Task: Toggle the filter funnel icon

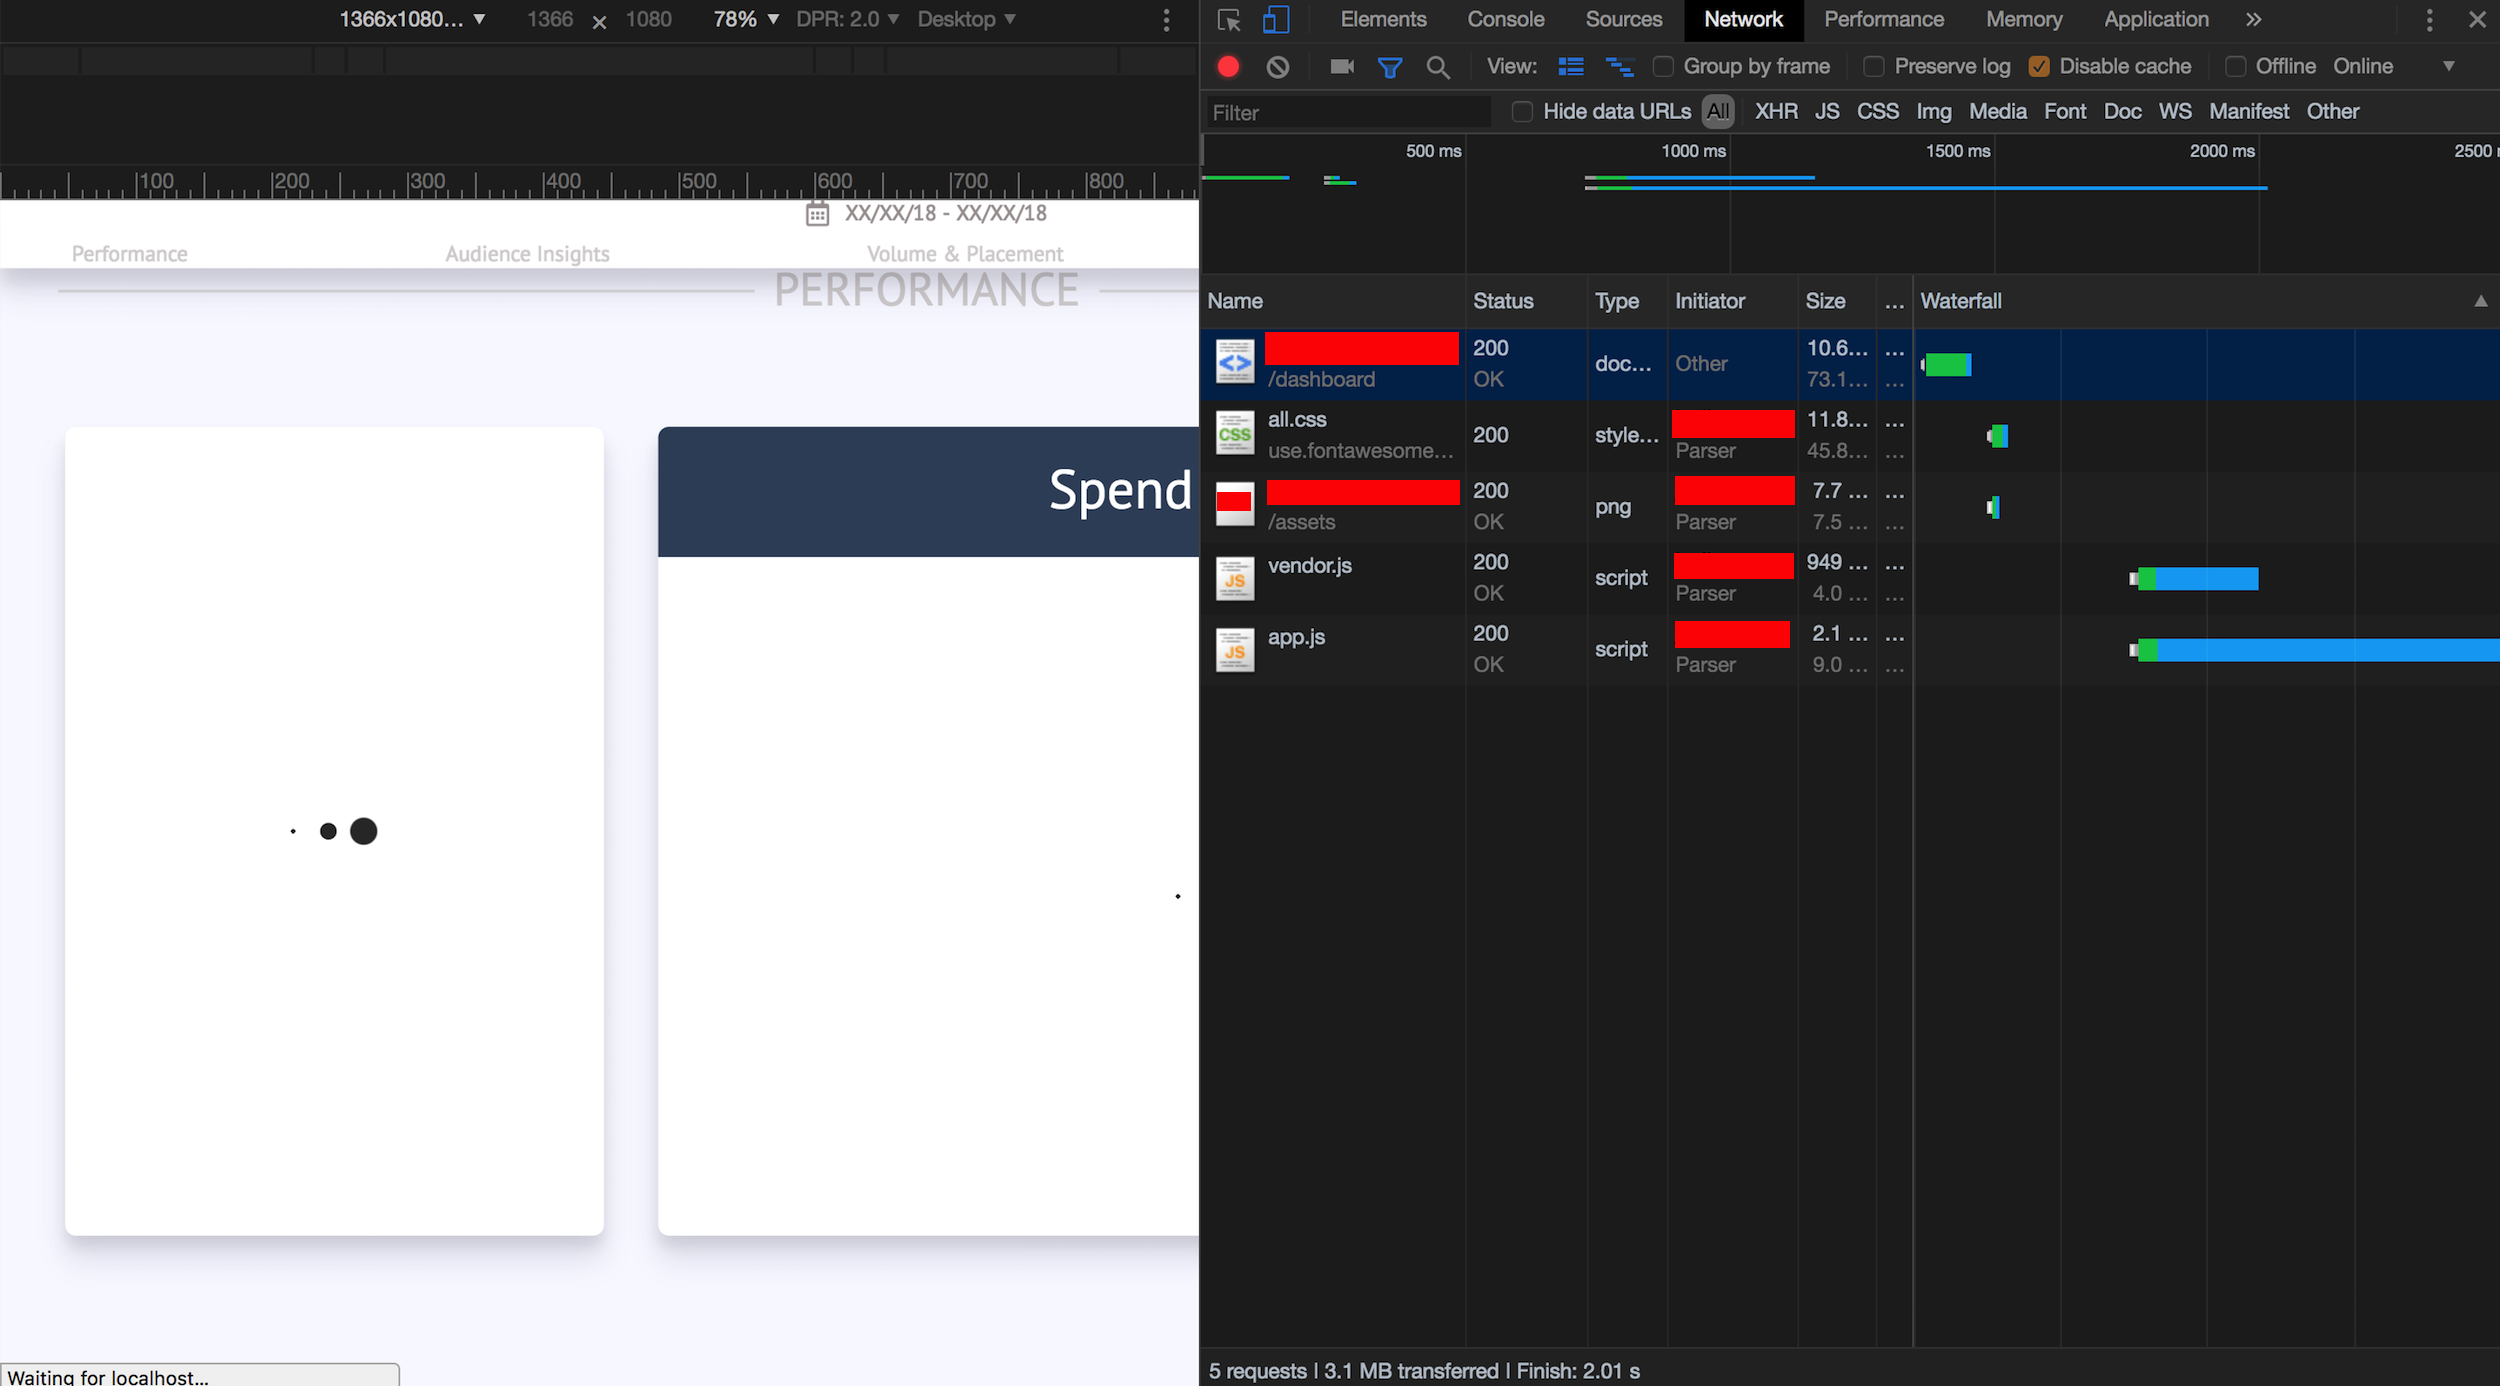Action: pyautogui.click(x=1389, y=67)
